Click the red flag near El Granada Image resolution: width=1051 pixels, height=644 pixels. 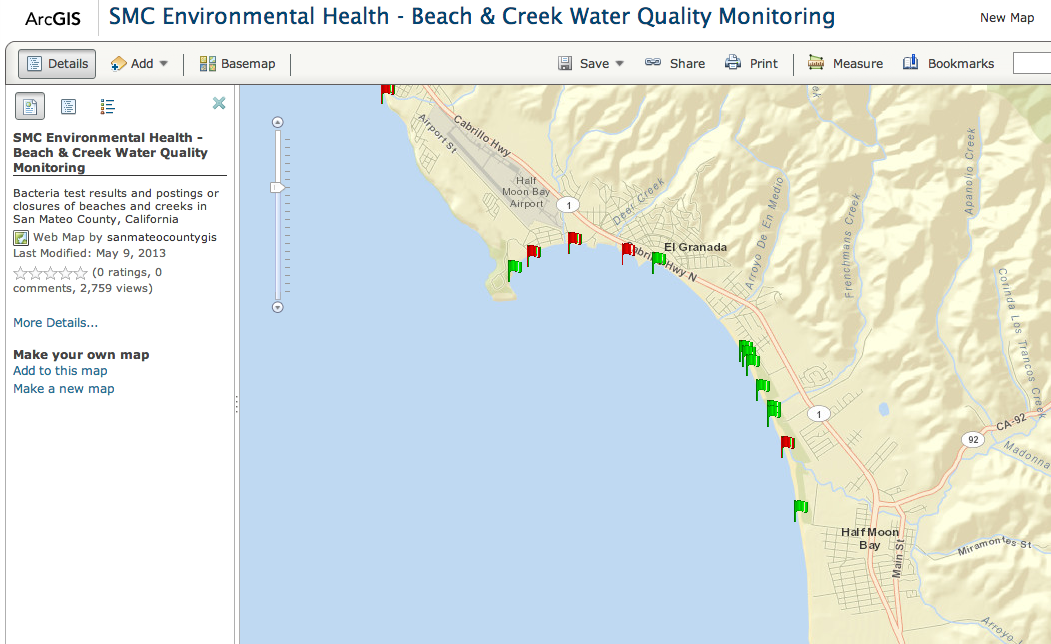point(627,253)
